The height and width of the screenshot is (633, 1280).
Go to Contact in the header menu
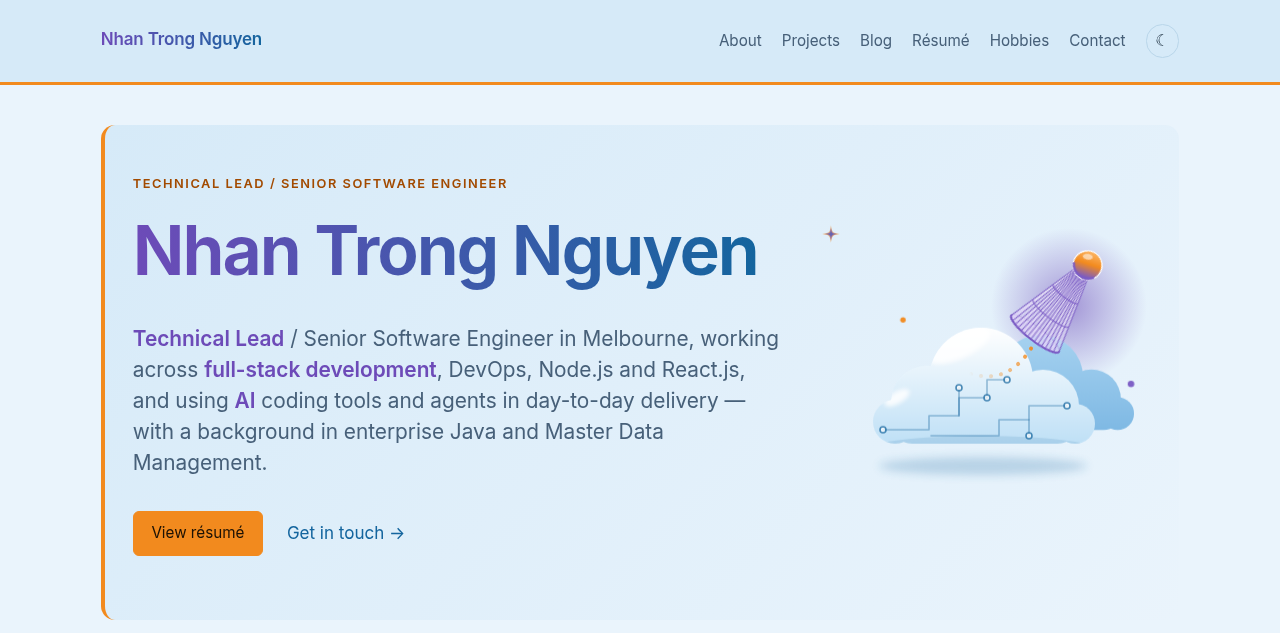point(1097,41)
